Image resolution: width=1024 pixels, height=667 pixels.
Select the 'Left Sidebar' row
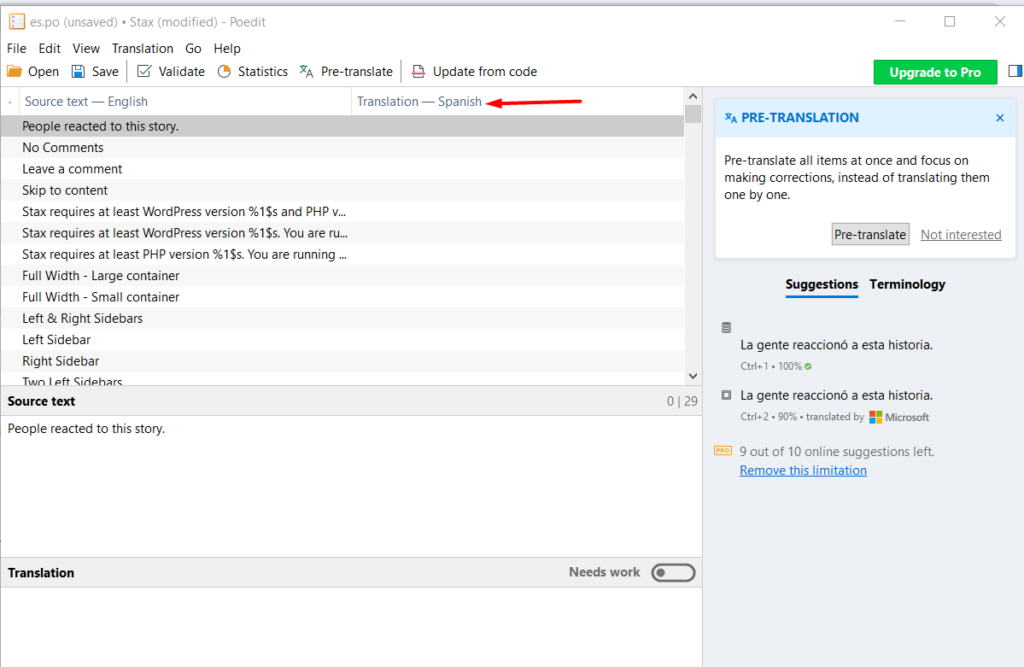[x=342, y=340]
